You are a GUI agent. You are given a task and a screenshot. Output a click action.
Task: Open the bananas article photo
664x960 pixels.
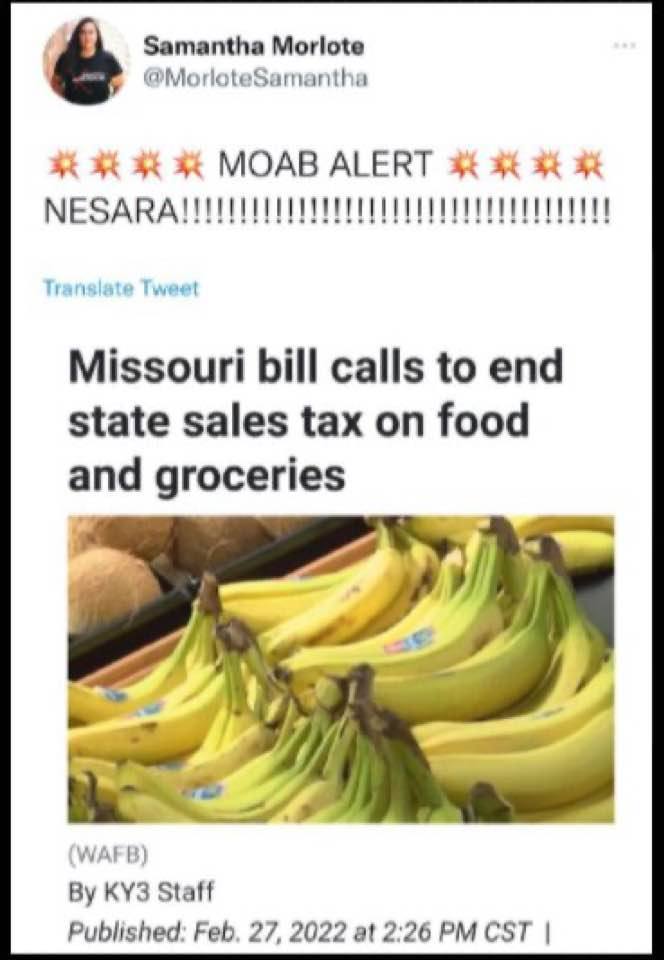pos(341,669)
